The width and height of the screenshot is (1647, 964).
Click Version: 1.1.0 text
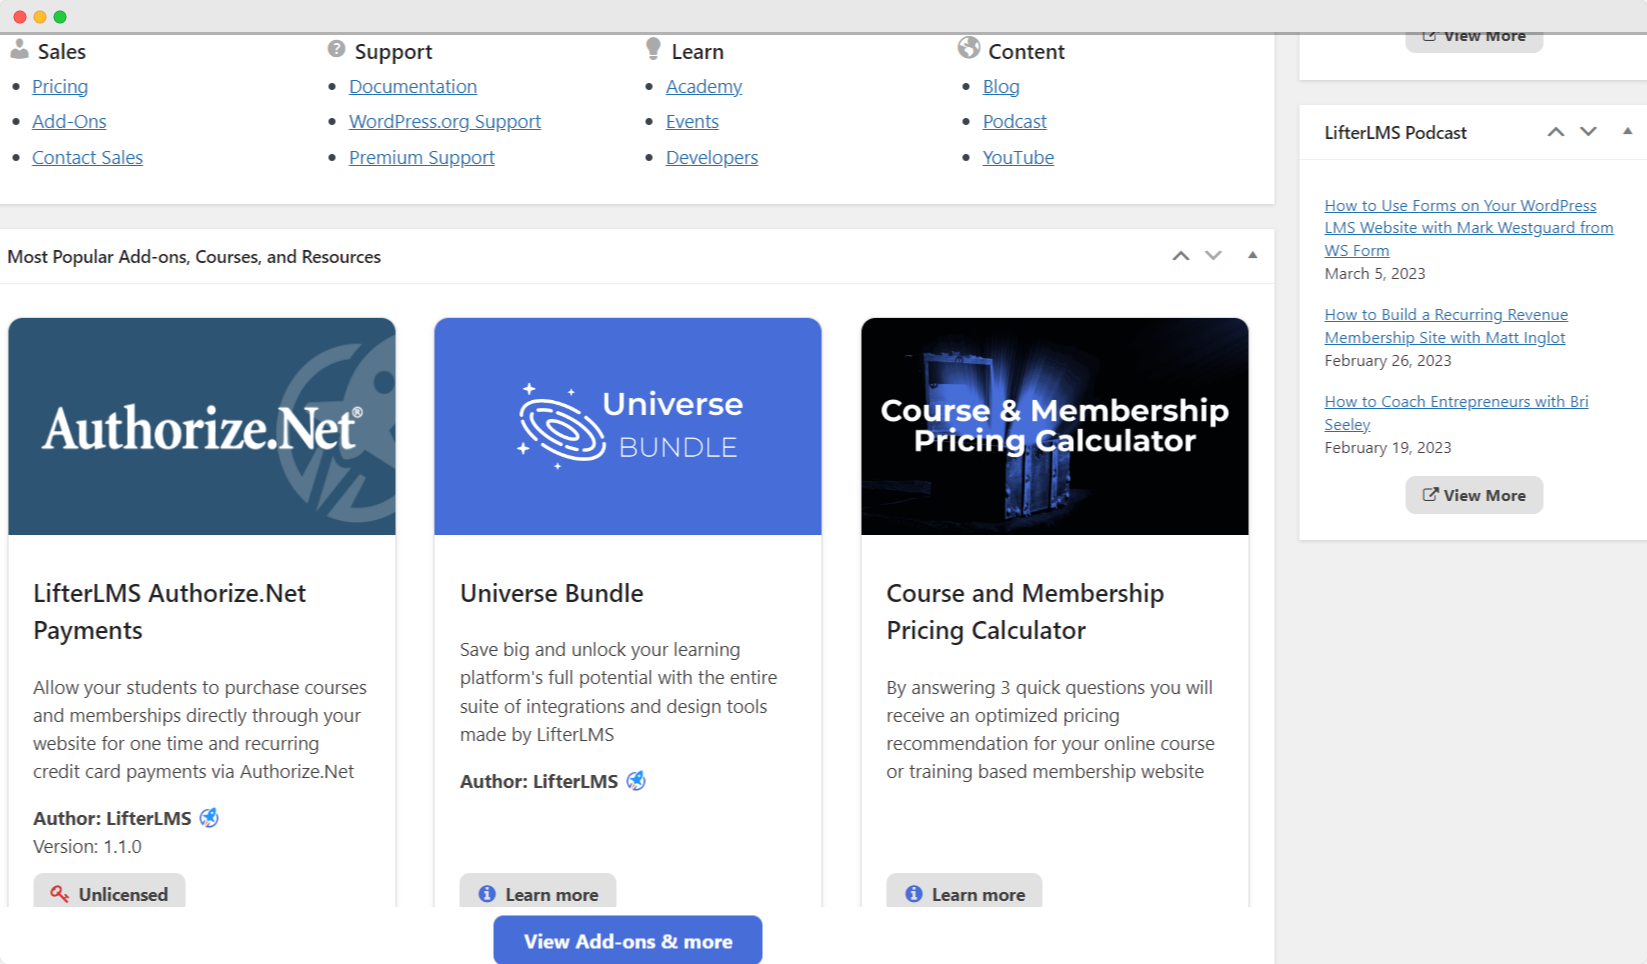[87, 846]
